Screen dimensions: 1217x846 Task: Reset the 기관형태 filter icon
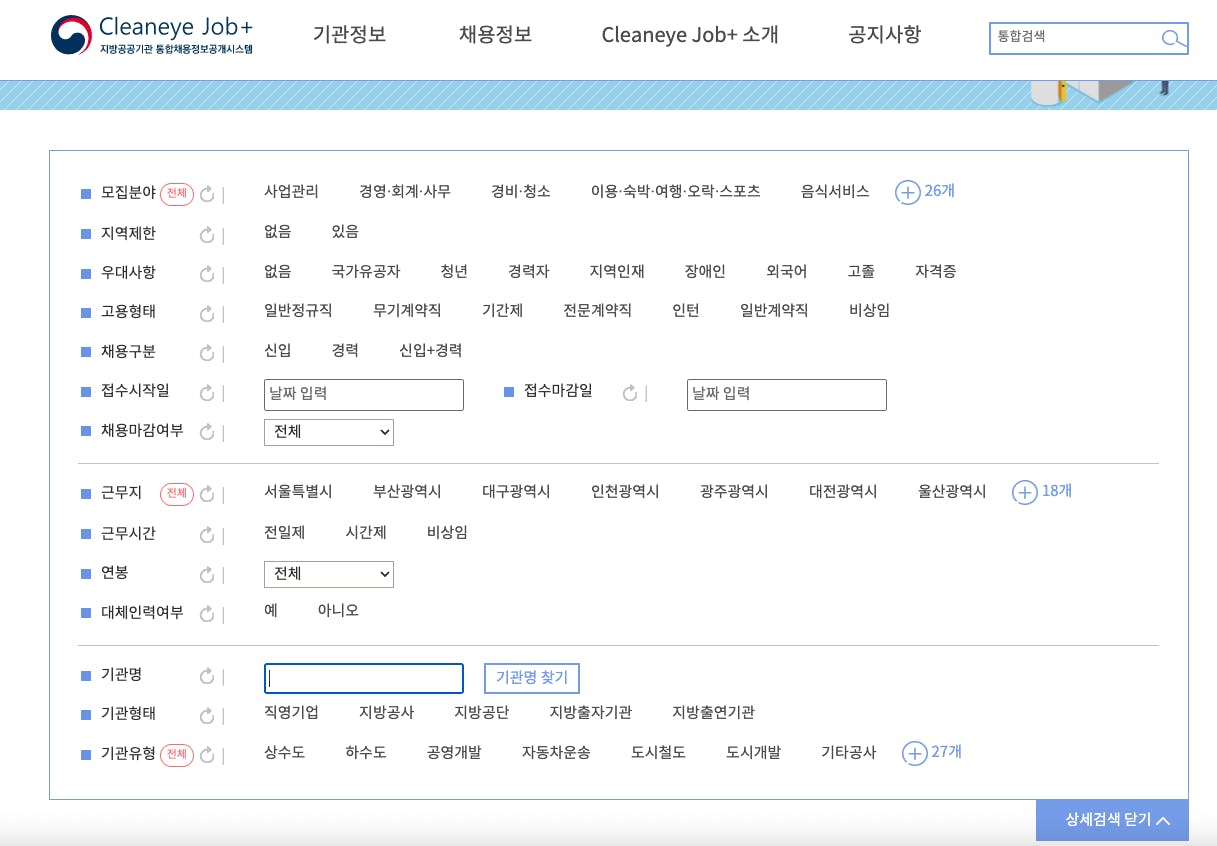pos(207,716)
